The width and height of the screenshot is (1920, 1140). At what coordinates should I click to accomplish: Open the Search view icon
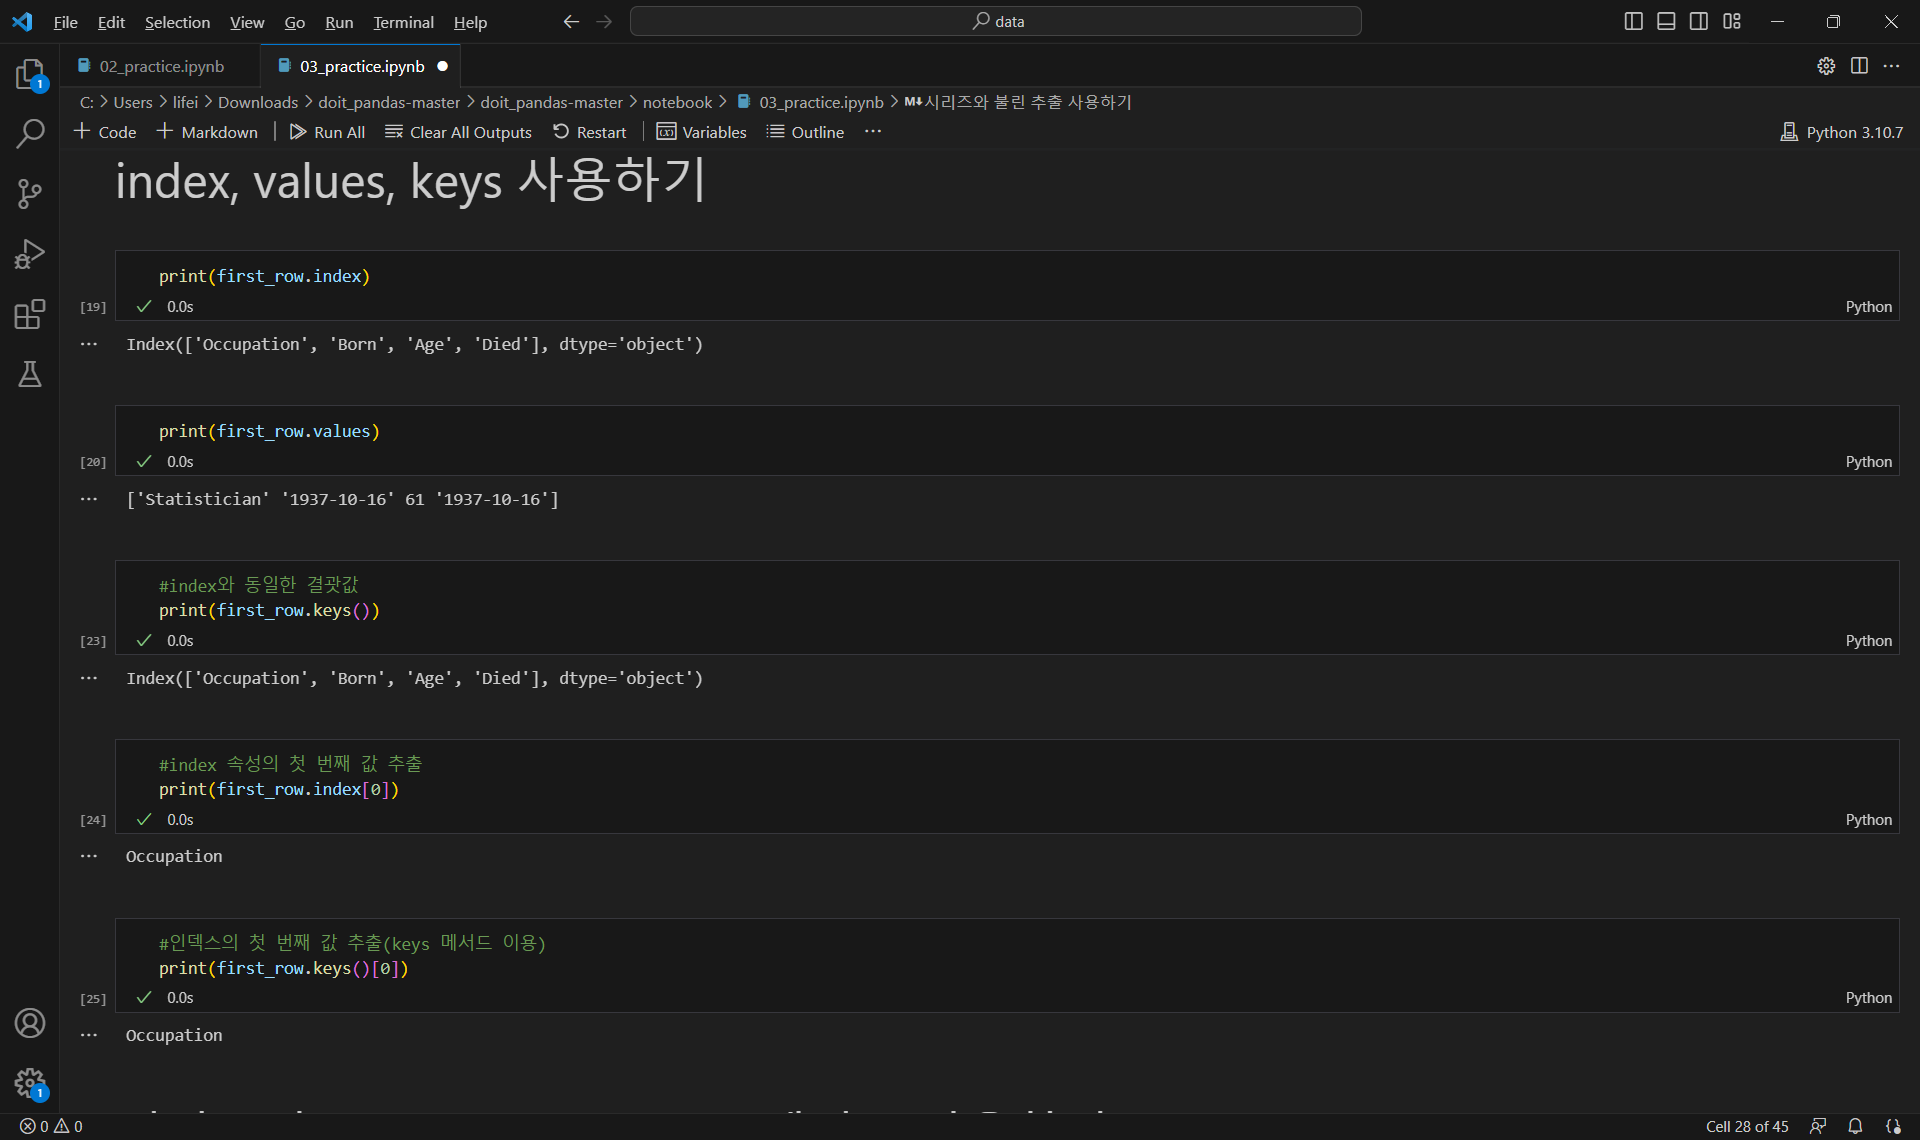(x=30, y=134)
